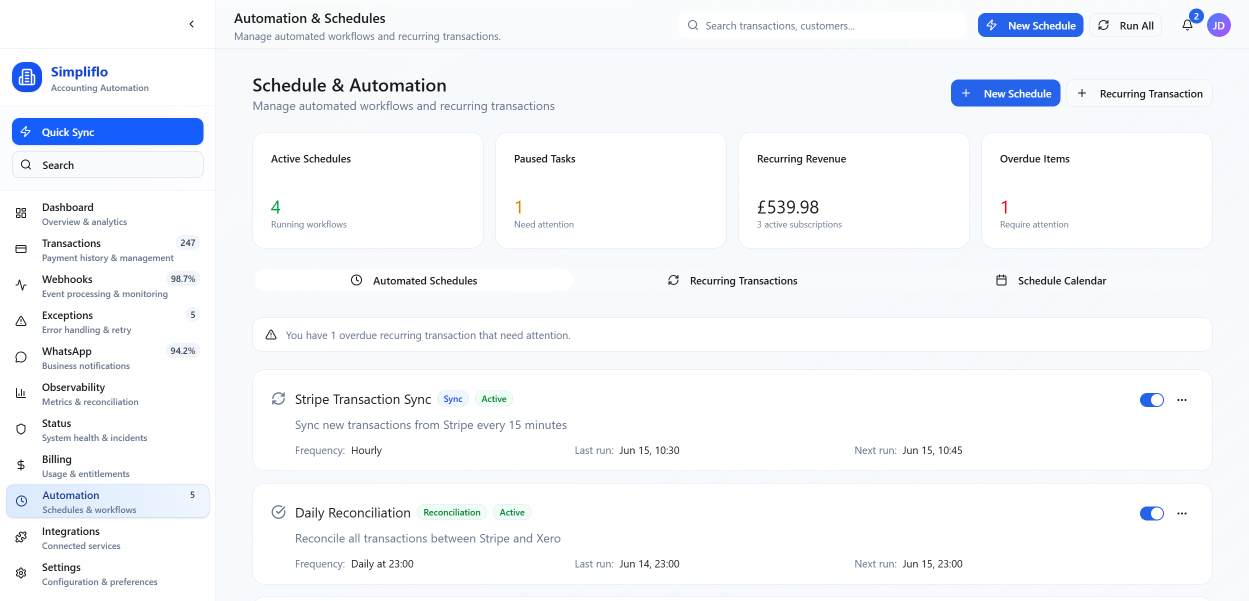
Task: Disable the Stripe Transaction Sync schedule
Action: click(x=1152, y=399)
